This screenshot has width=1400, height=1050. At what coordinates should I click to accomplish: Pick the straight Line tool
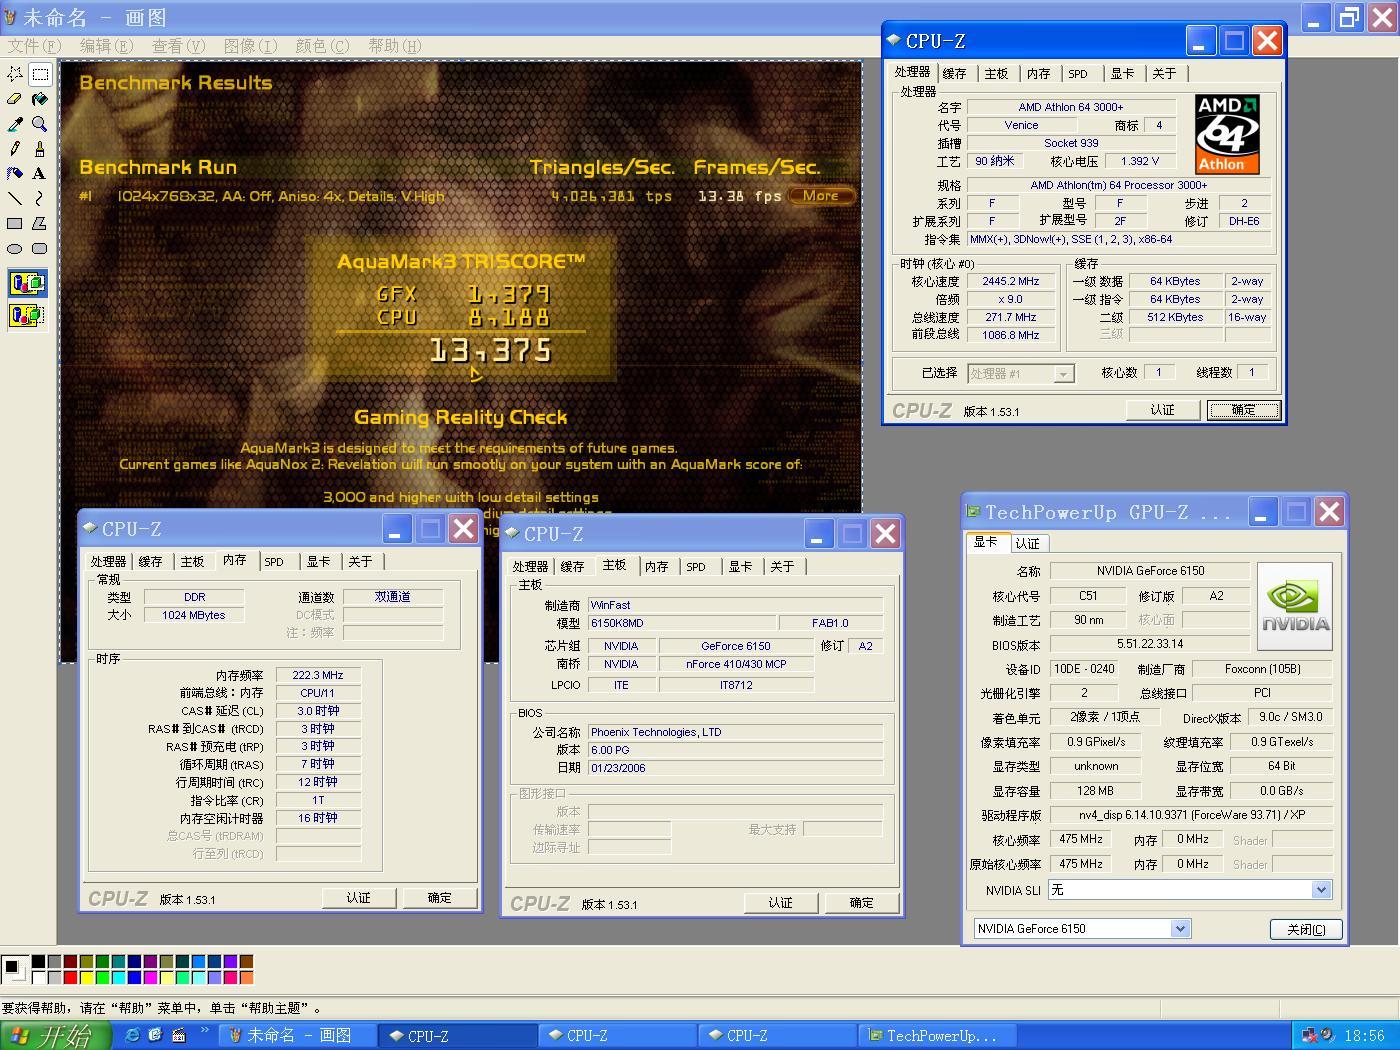click(15, 199)
